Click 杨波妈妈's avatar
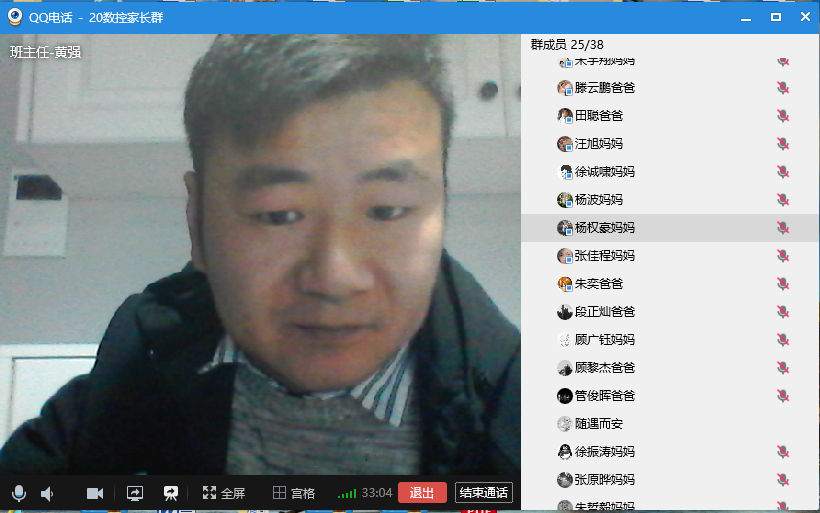 (x=565, y=200)
